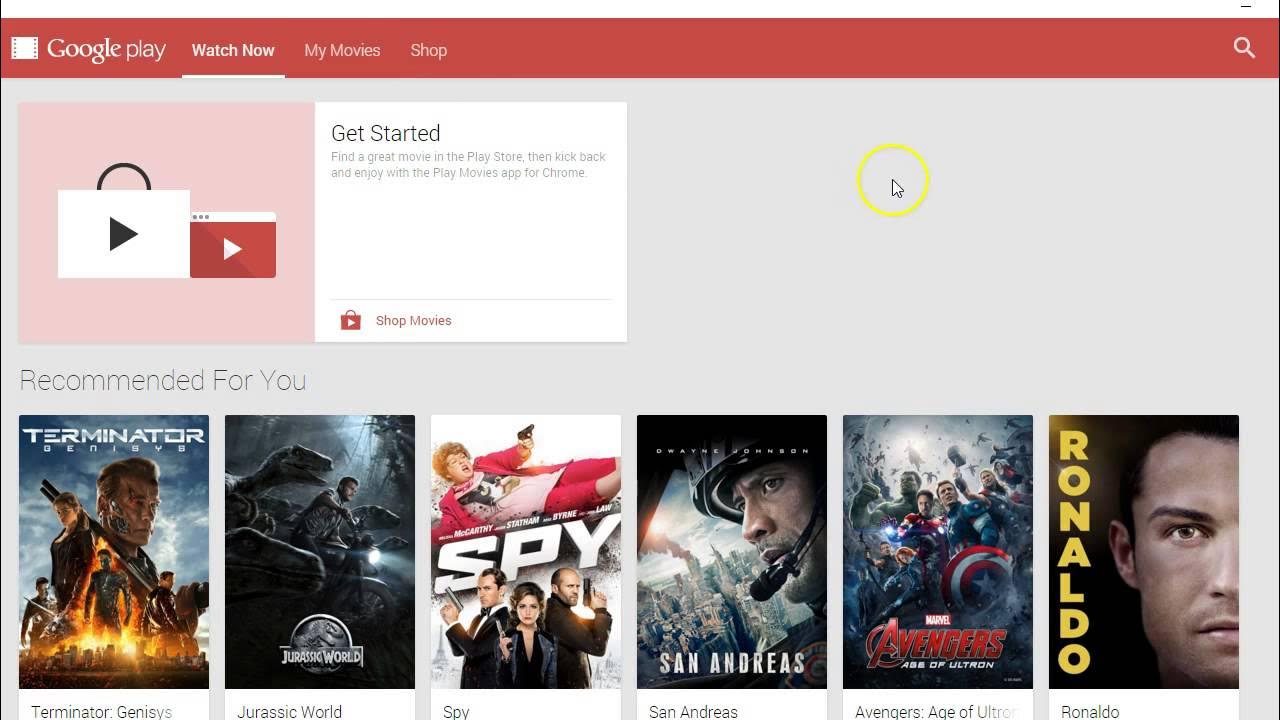Open the San Andreas poster
The height and width of the screenshot is (720, 1280).
pos(732,552)
